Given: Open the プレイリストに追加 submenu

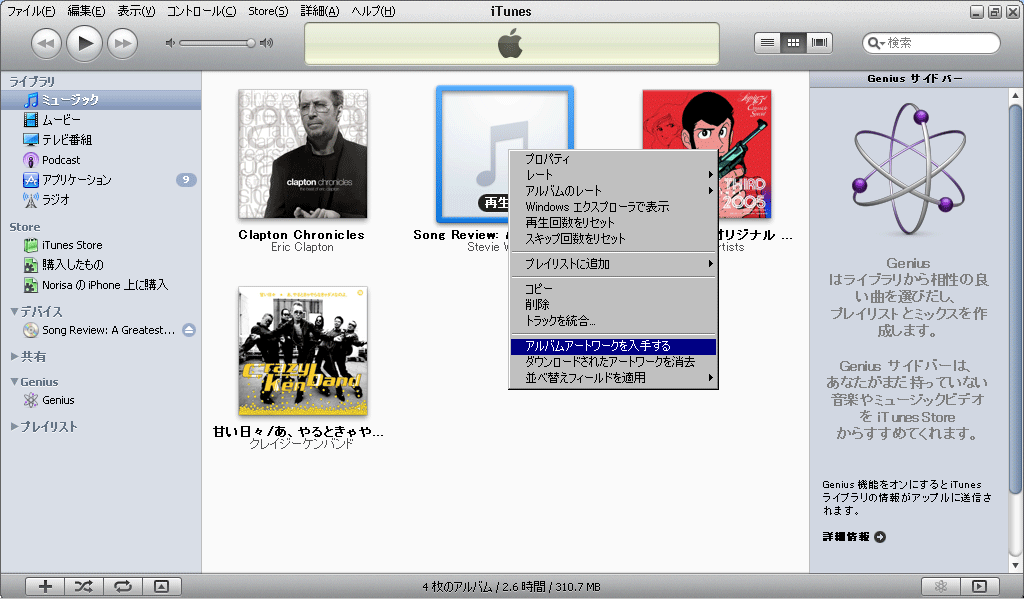Looking at the screenshot, I should click(x=613, y=264).
